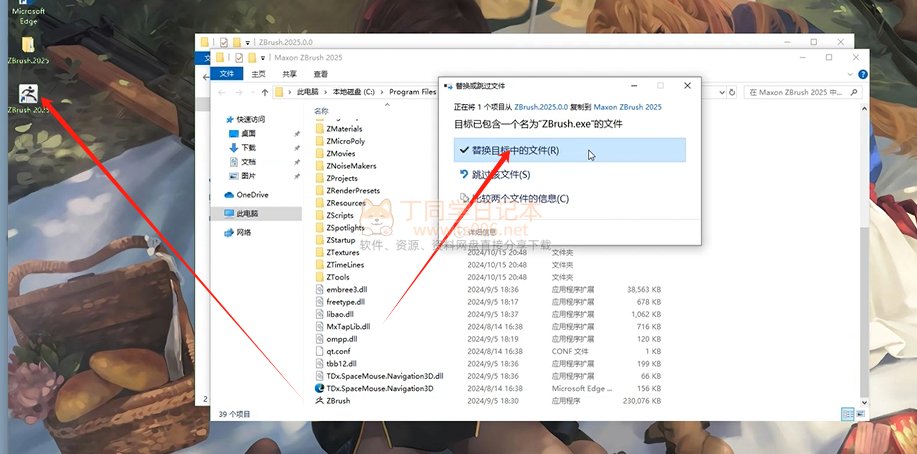The width and height of the screenshot is (917, 454).
Task: Select 此电脑 in navigation pane
Action: (x=249, y=214)
